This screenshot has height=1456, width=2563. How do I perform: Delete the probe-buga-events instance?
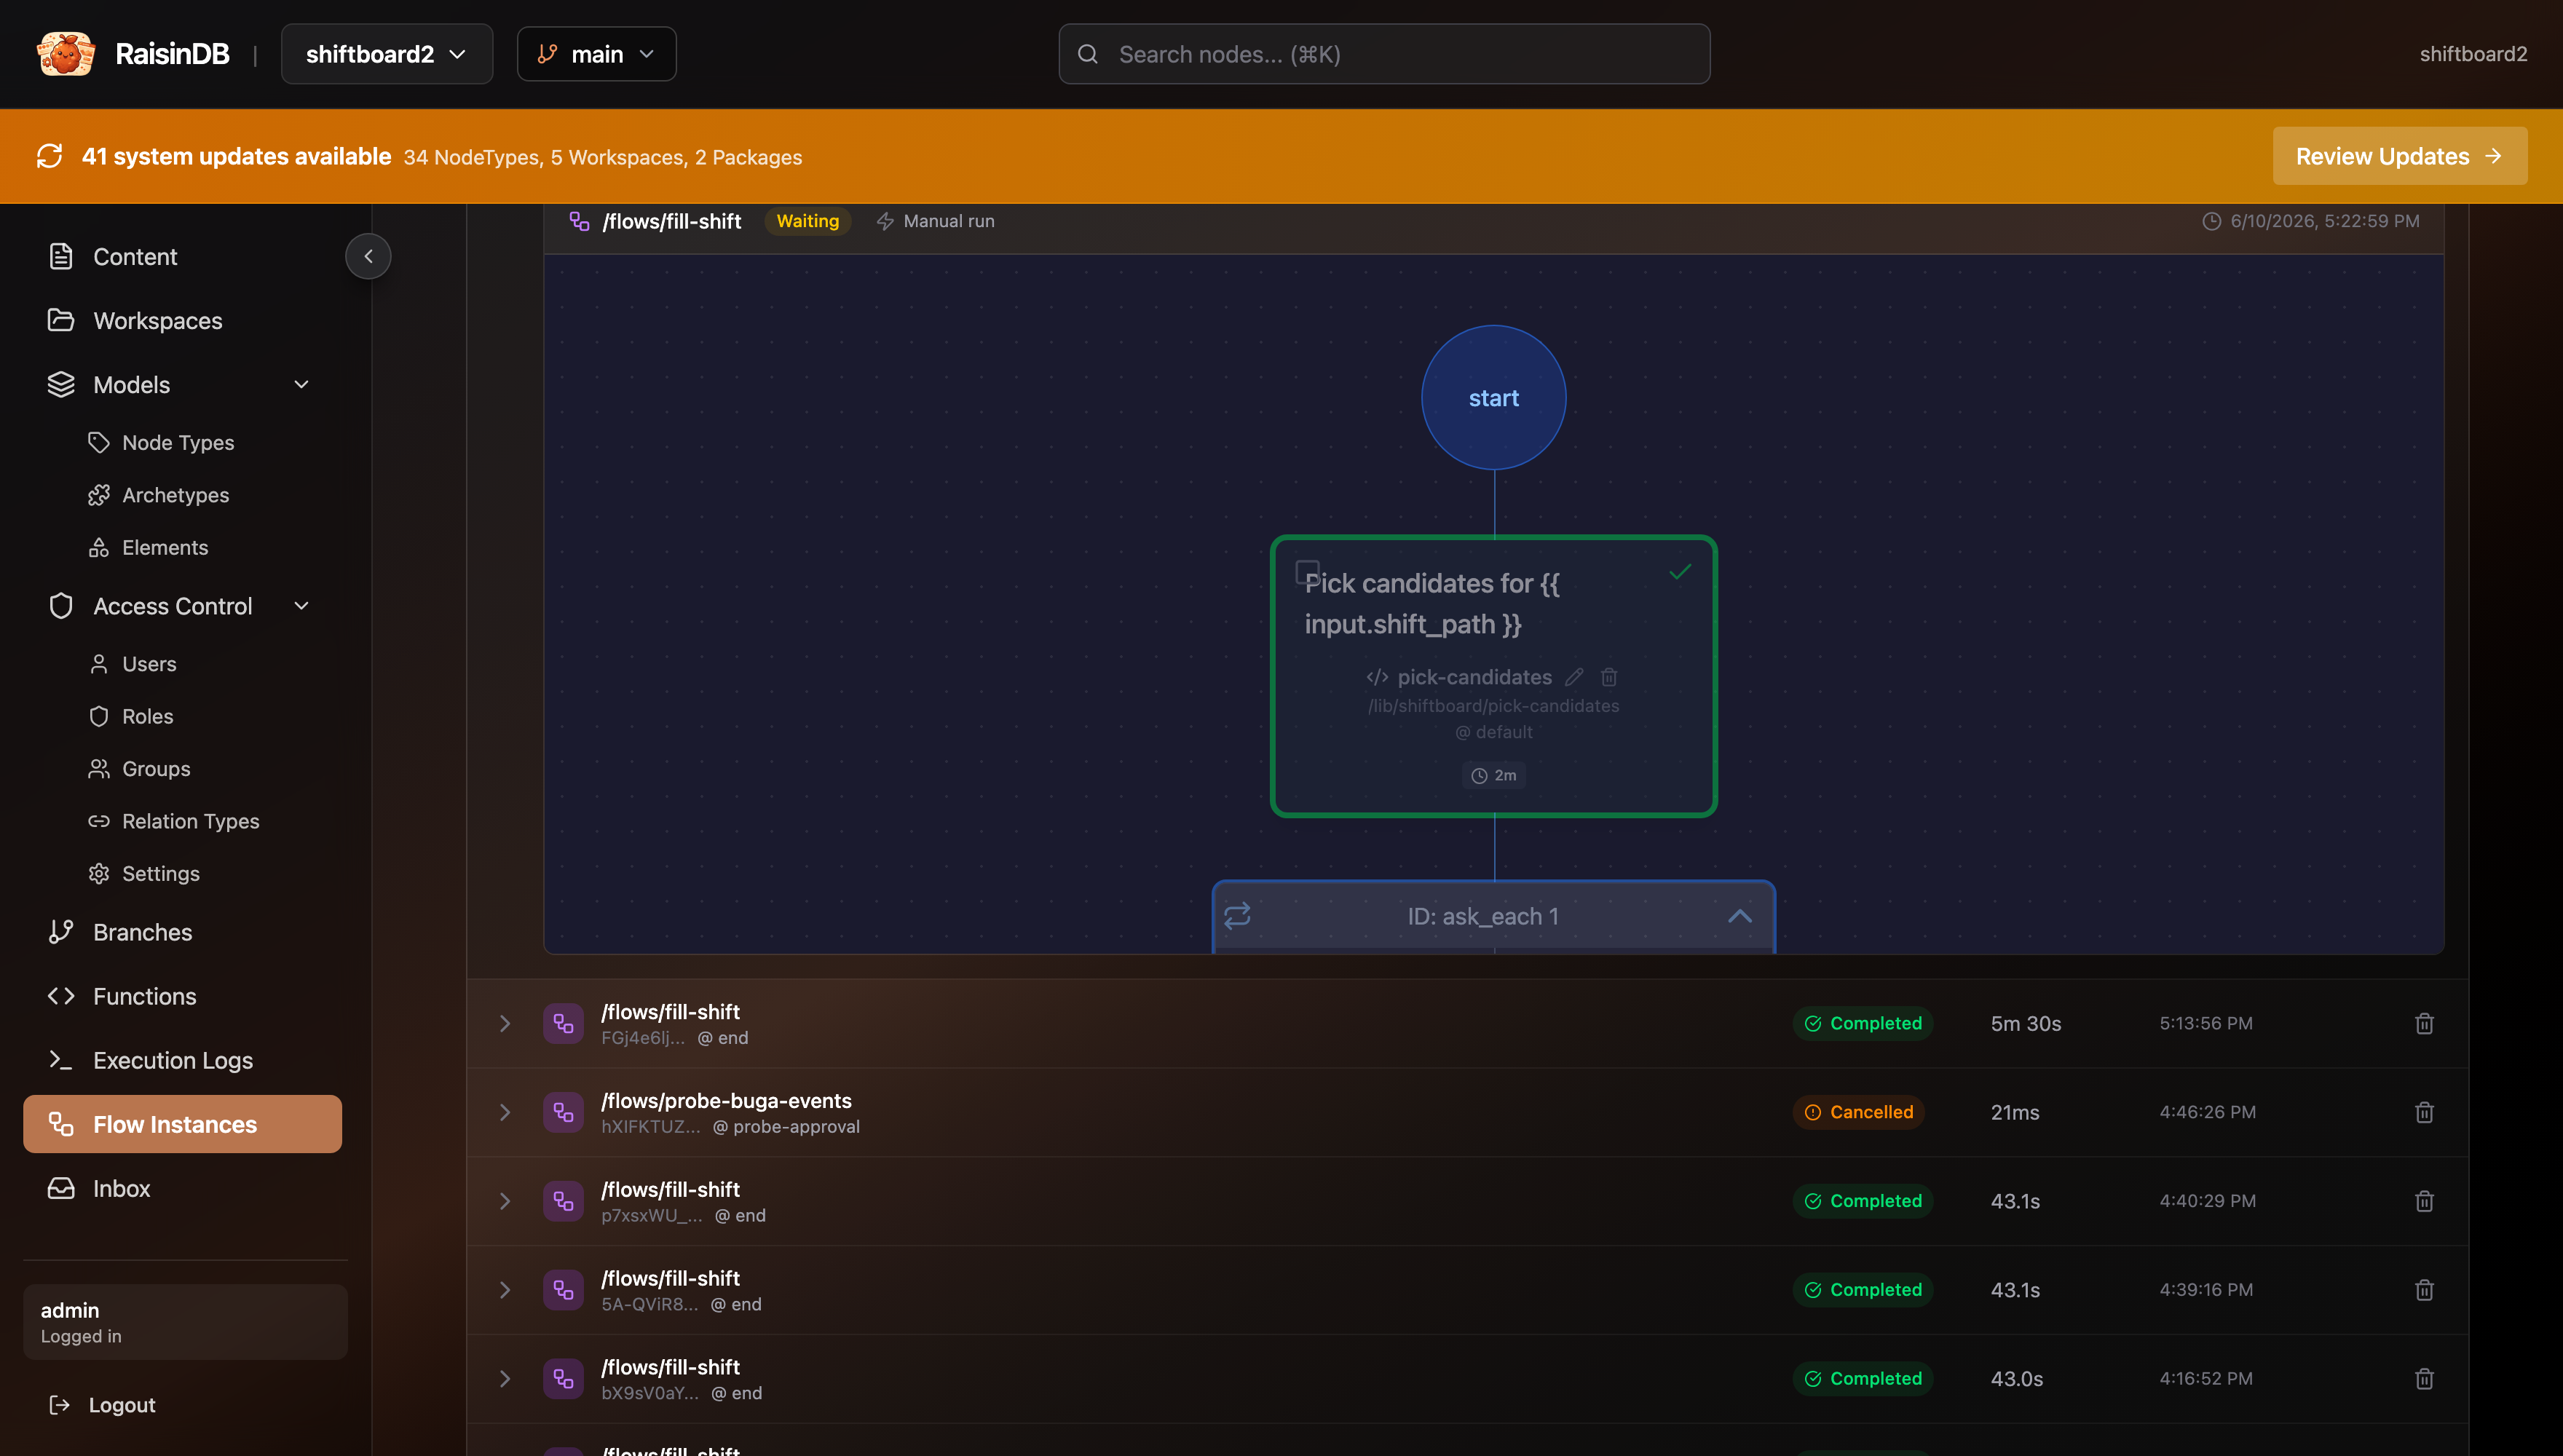click(2424, 1112)
